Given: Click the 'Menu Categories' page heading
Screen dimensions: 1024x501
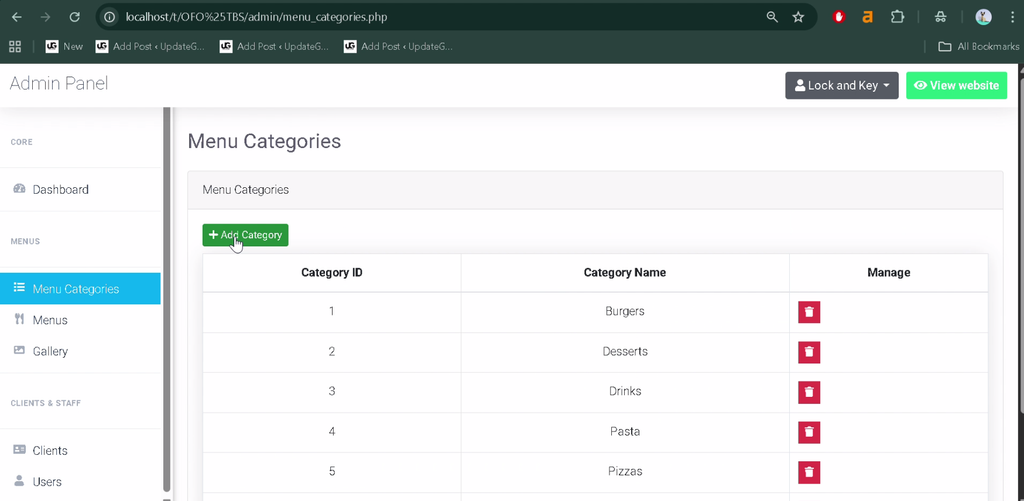Looking at the screenshot, I should (264, 141).
